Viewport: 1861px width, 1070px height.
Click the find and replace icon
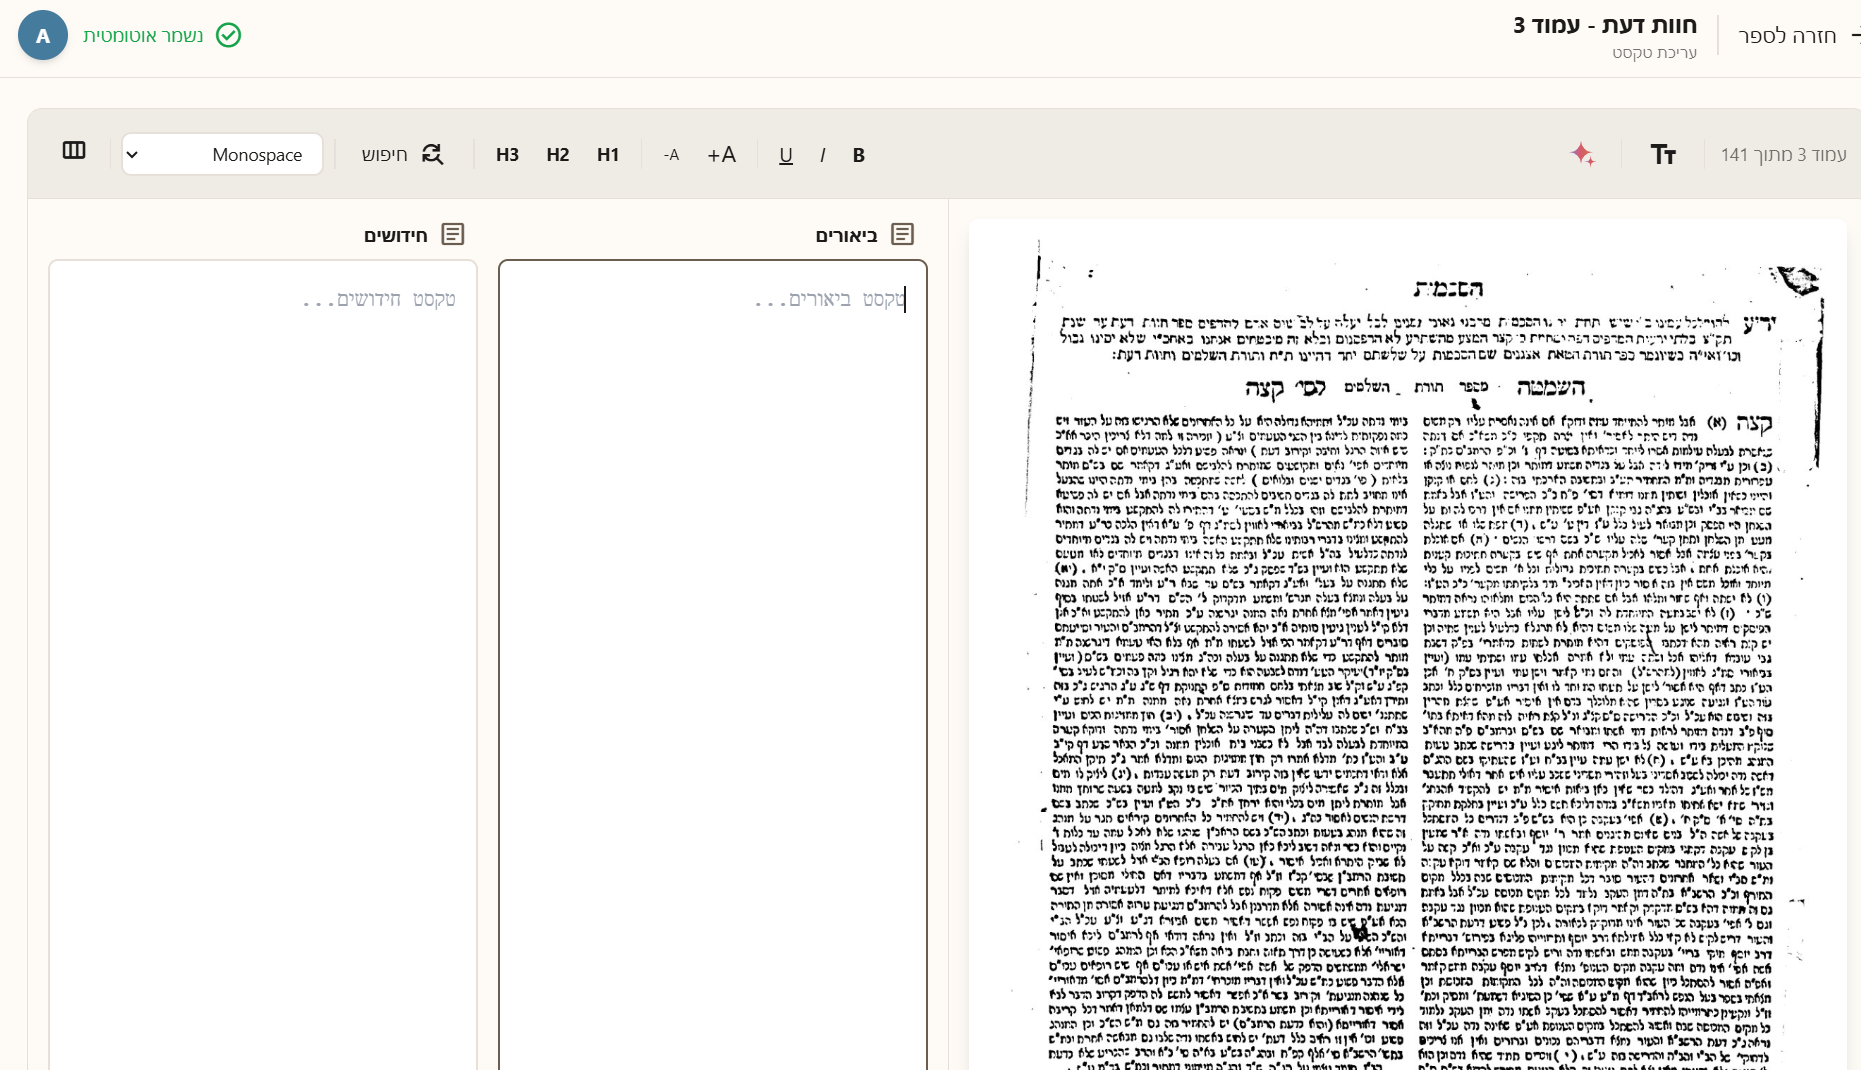pos(432,155)
